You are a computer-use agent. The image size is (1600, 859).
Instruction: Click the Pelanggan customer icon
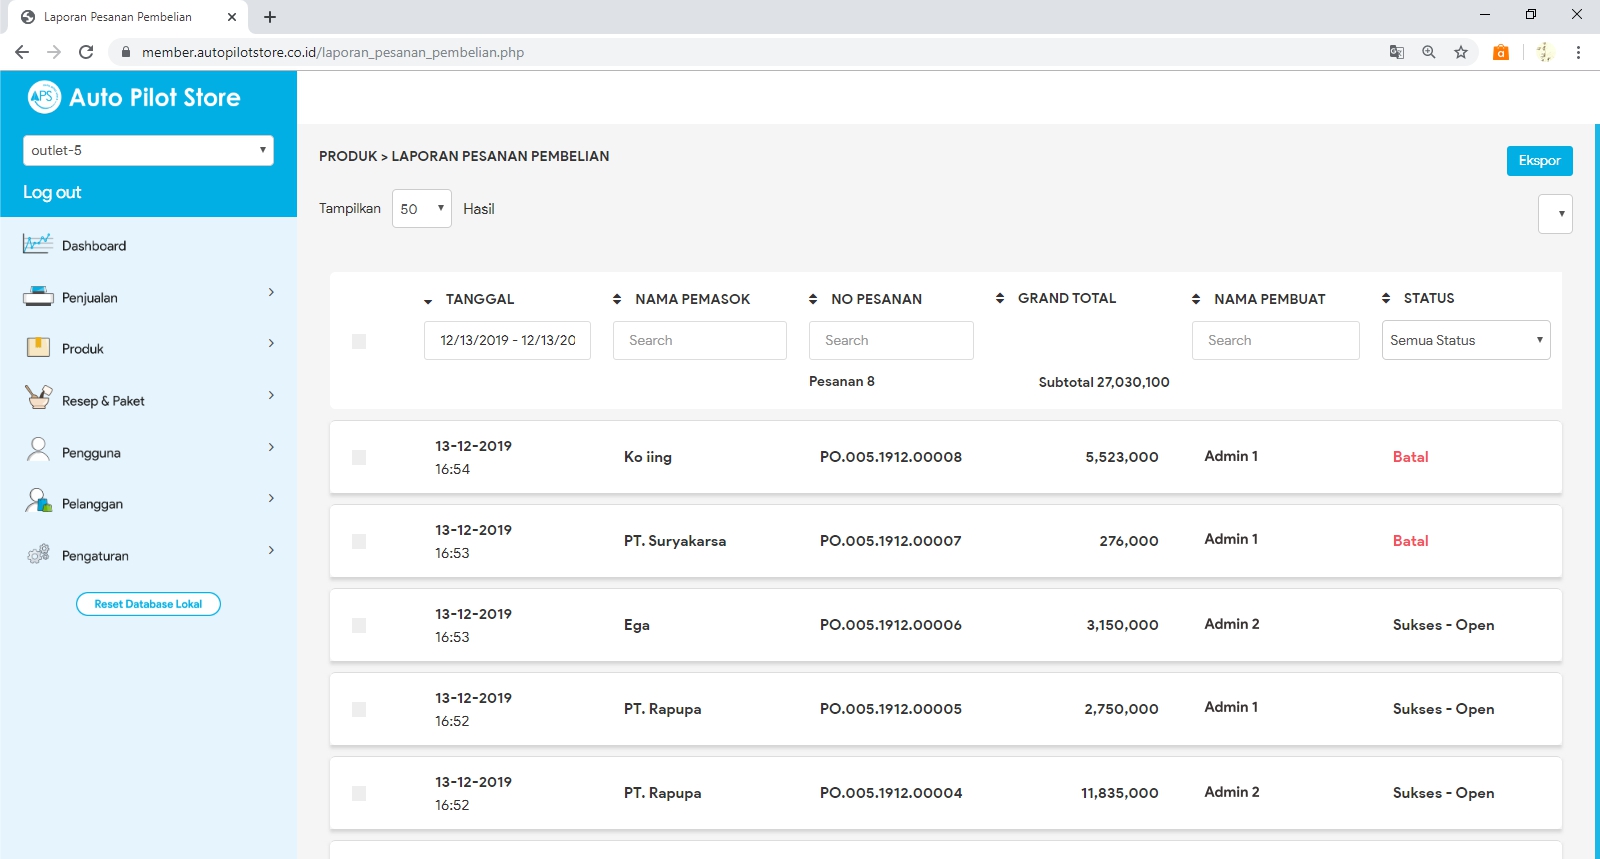pos(38,502)
